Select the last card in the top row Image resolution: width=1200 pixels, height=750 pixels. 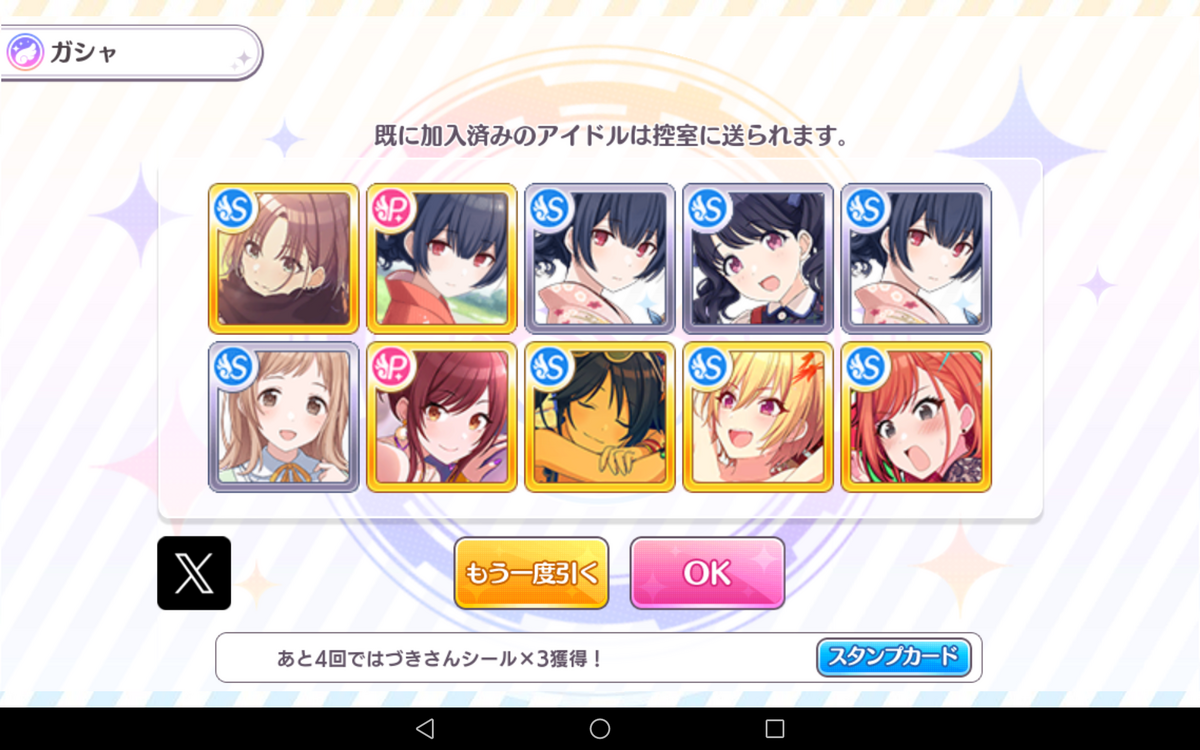coord(915,258)
